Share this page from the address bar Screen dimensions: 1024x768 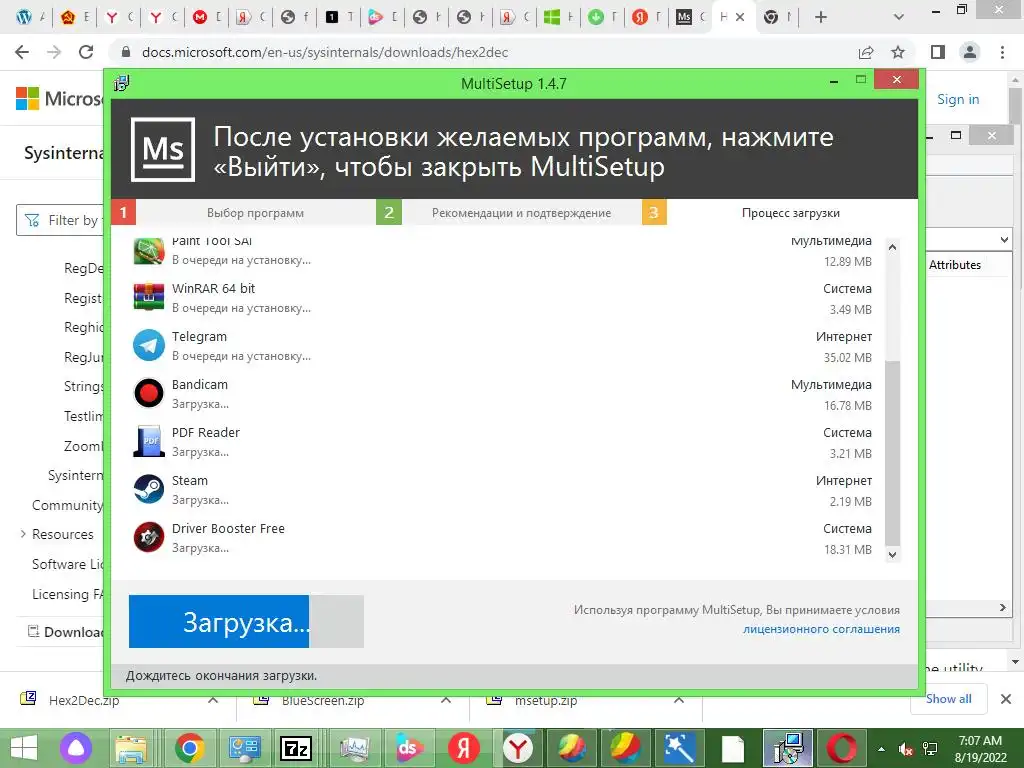click(866, 52)
